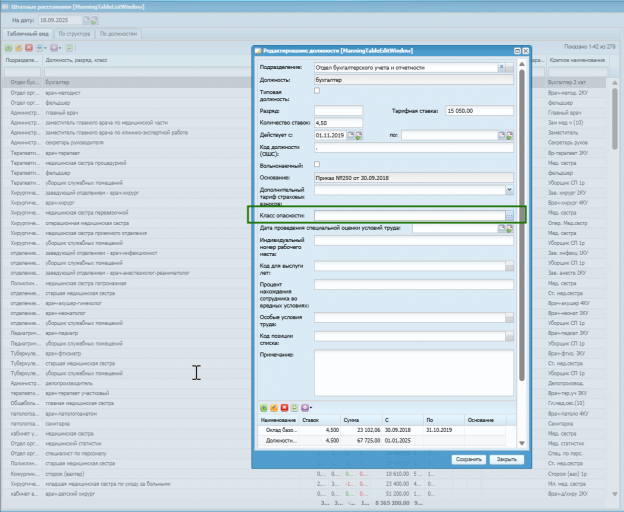Switch to По структуре tab
The image size is (624, 512).
tap(74, 34)
